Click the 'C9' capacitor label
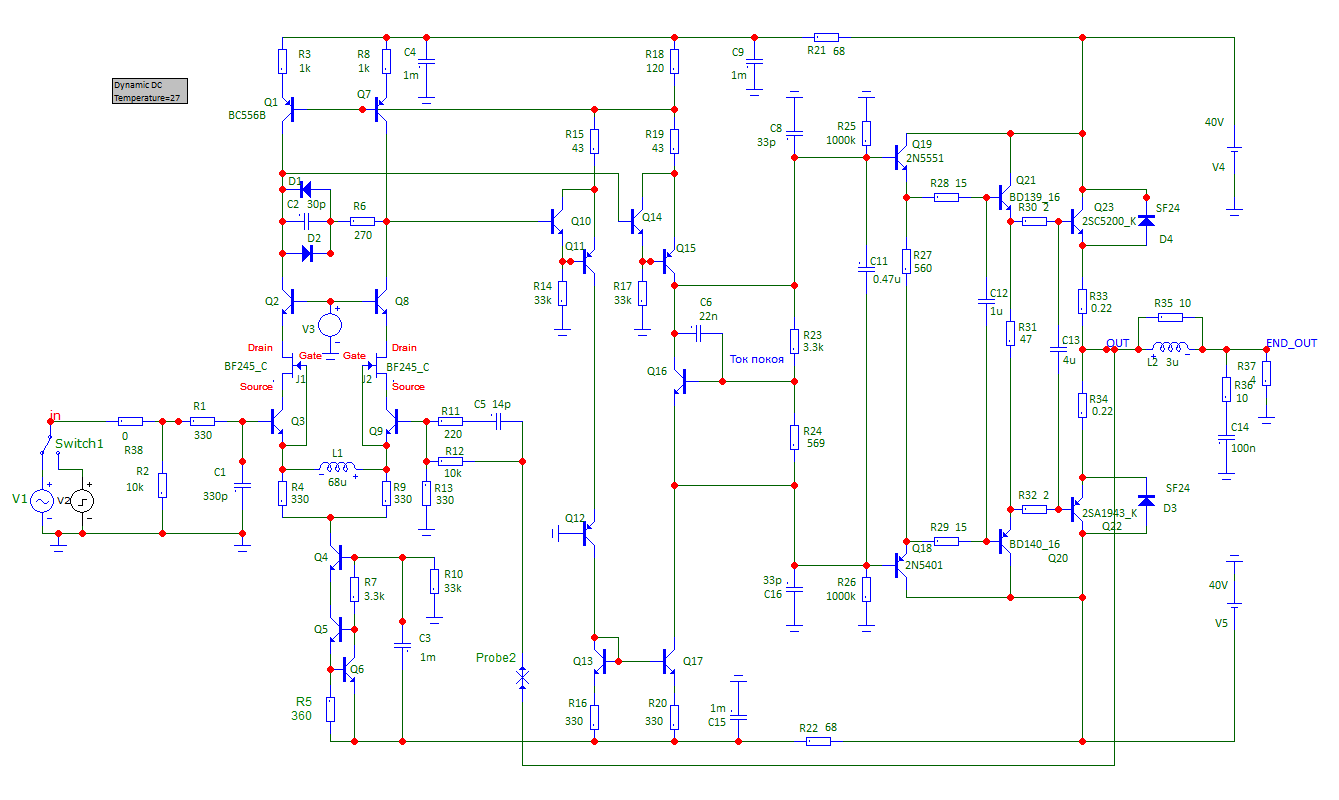This screenshot has height=800, width=1339. [x=738, y=51]
